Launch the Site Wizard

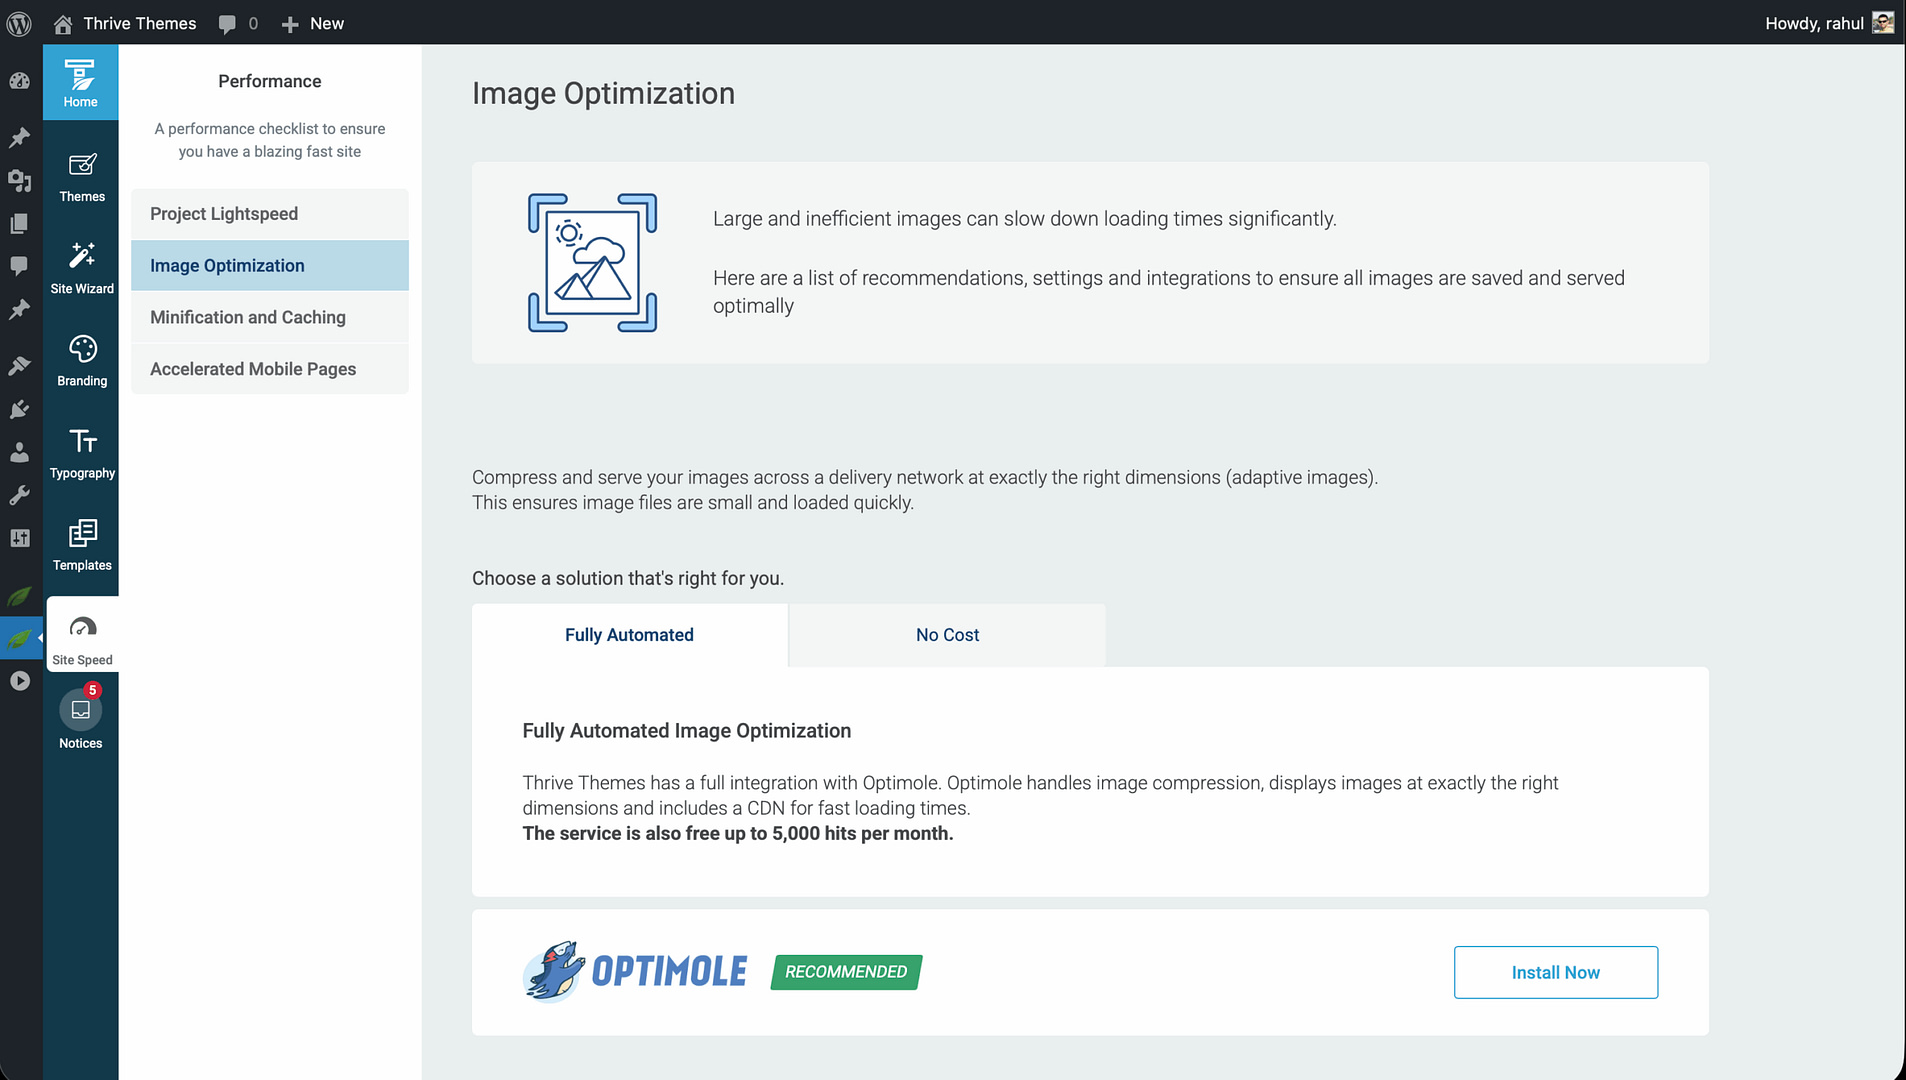81,268
